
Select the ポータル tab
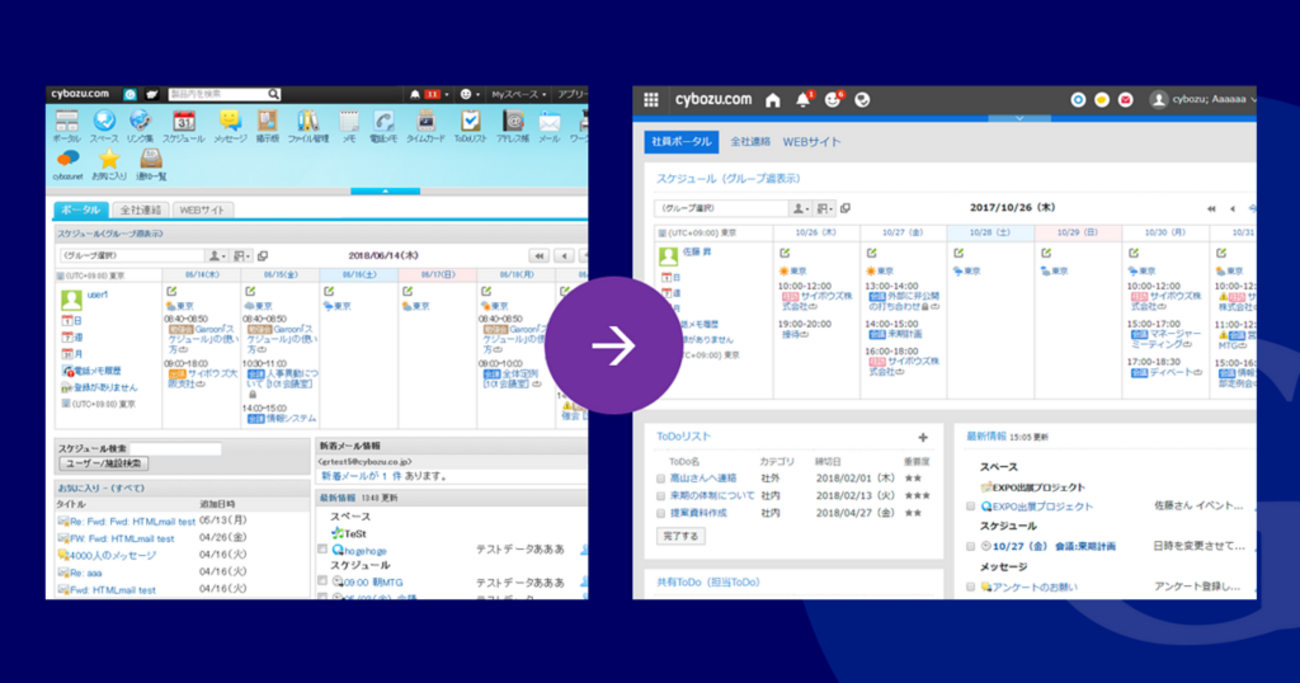pyautogui.click(x=80, y=210)
